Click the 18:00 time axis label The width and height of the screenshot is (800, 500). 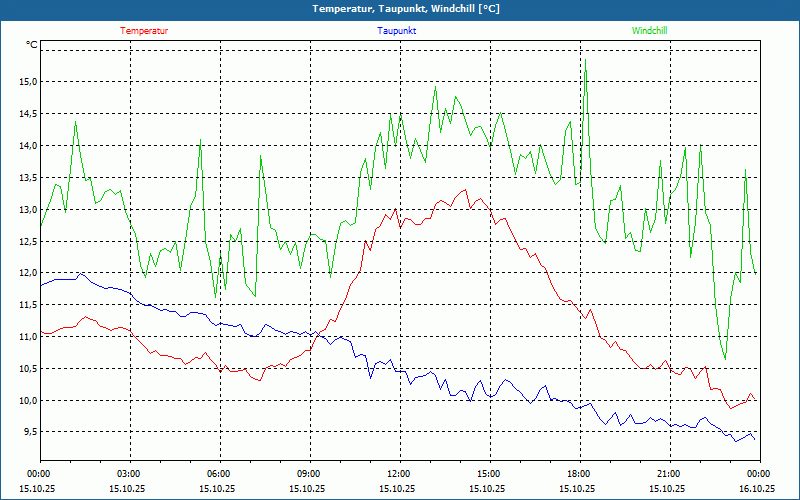(579, 474)
